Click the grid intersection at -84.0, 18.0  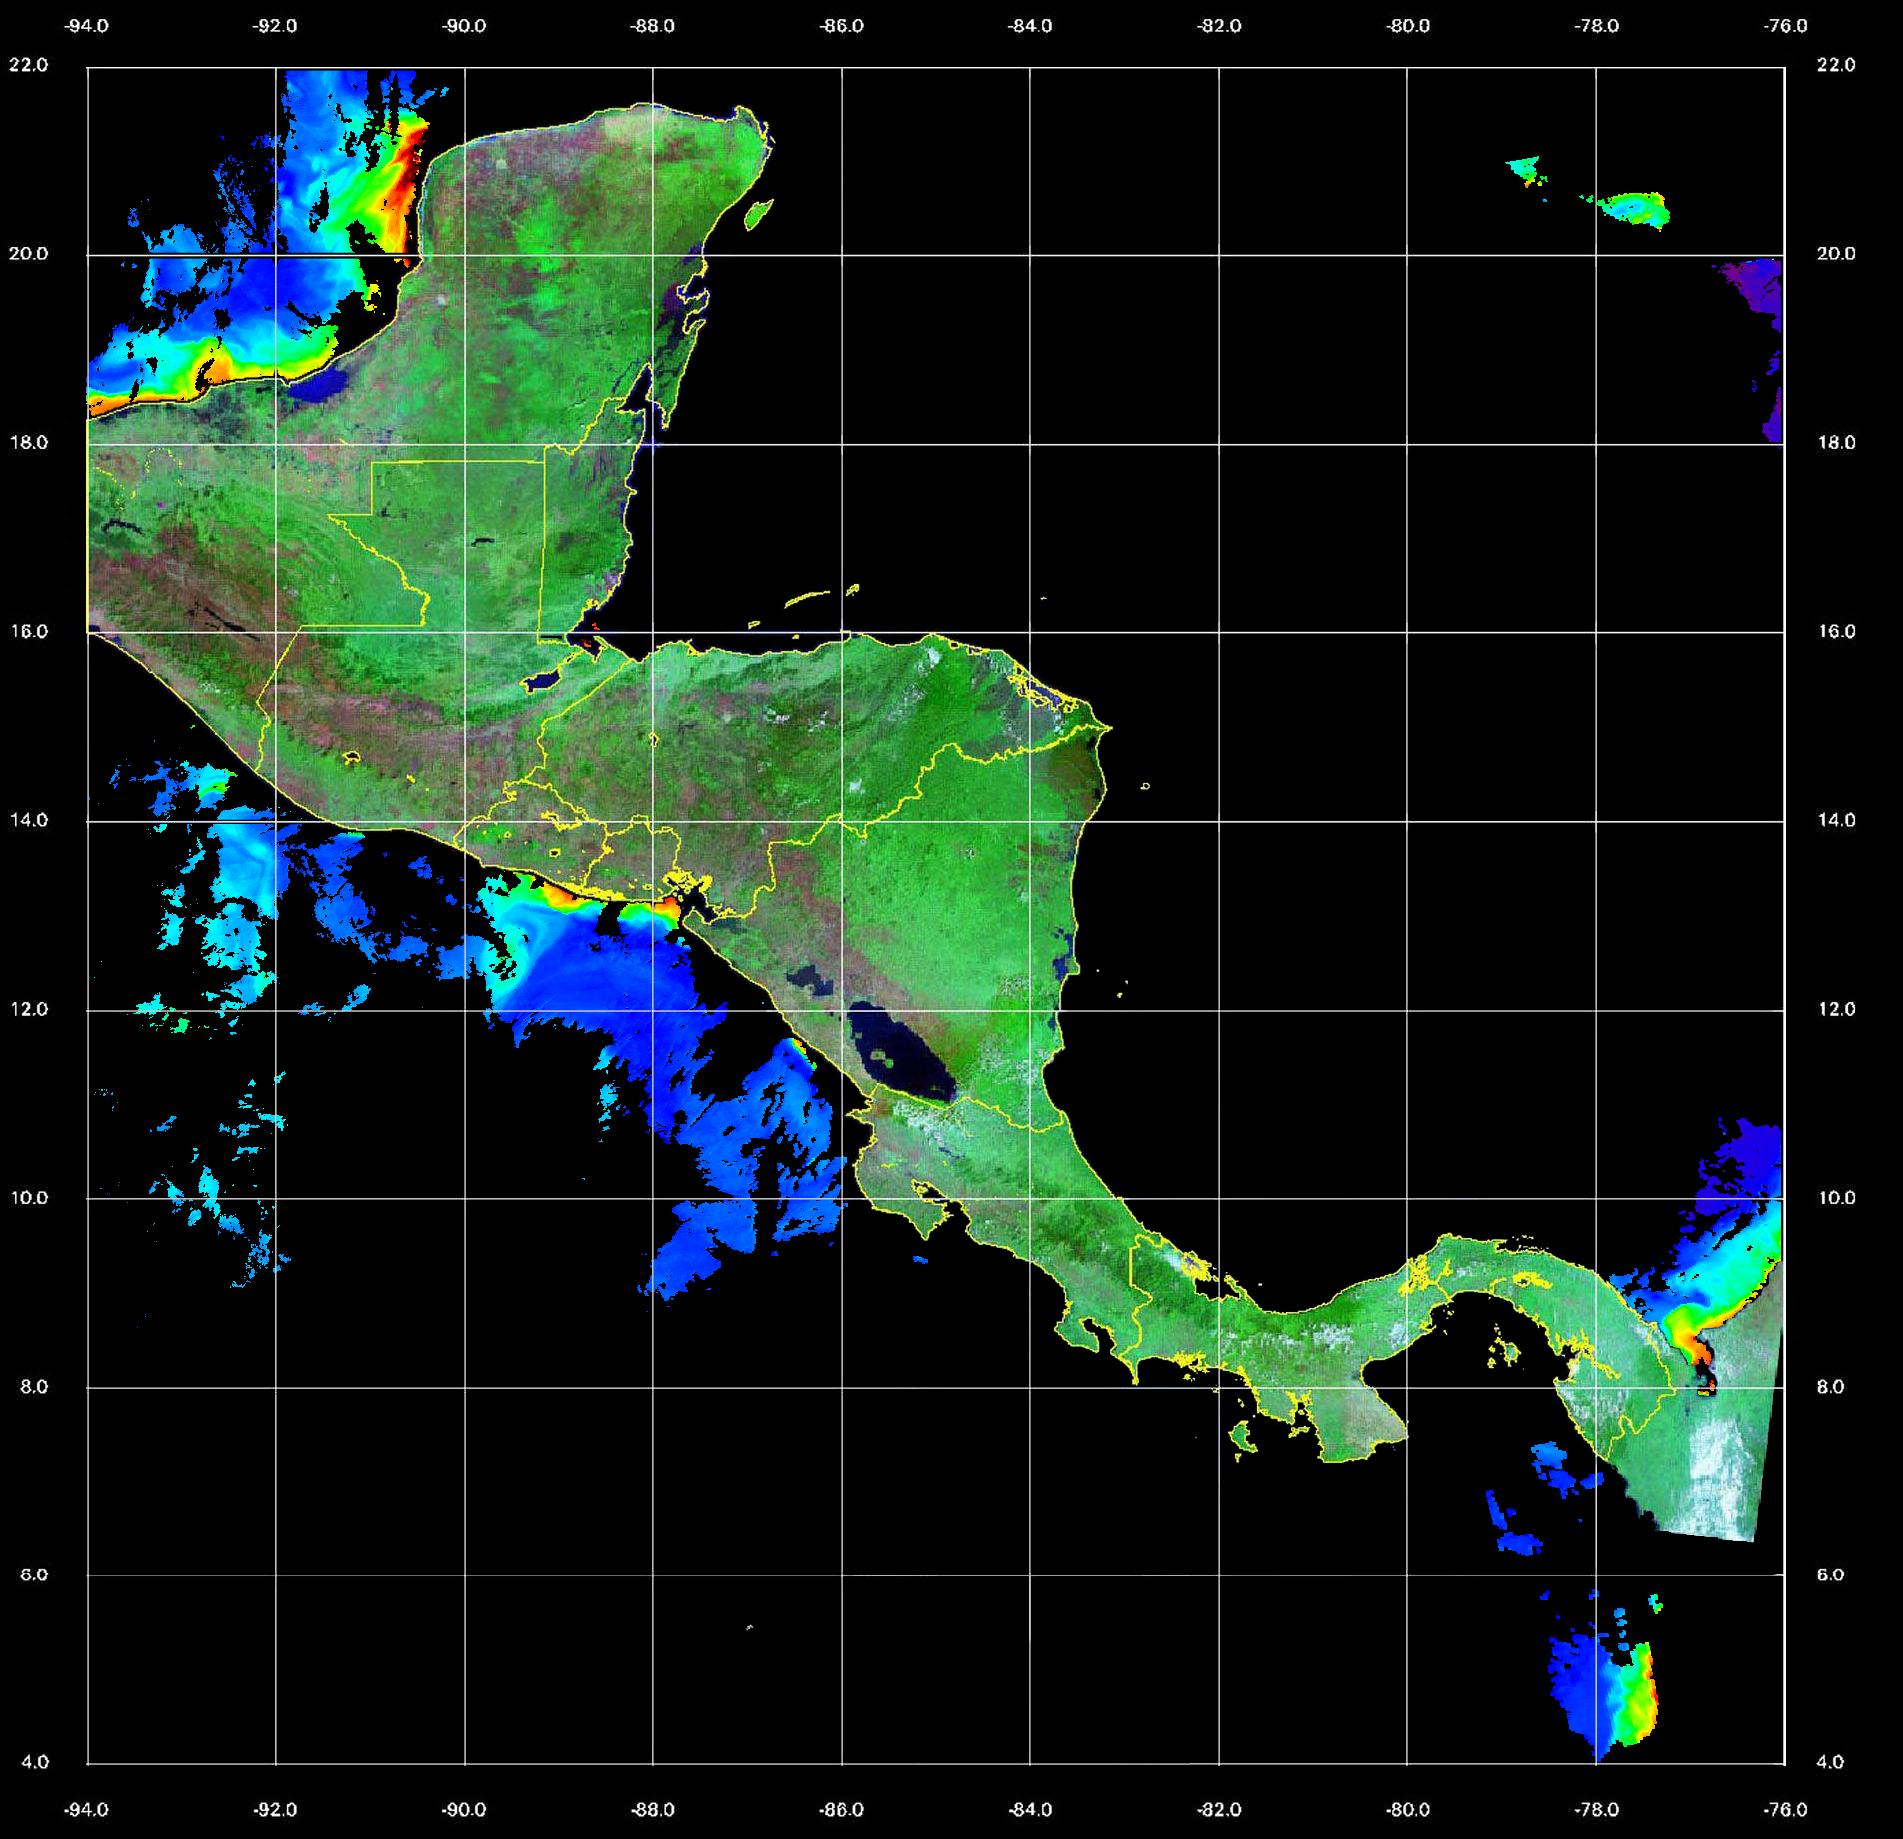[1030, 444]
